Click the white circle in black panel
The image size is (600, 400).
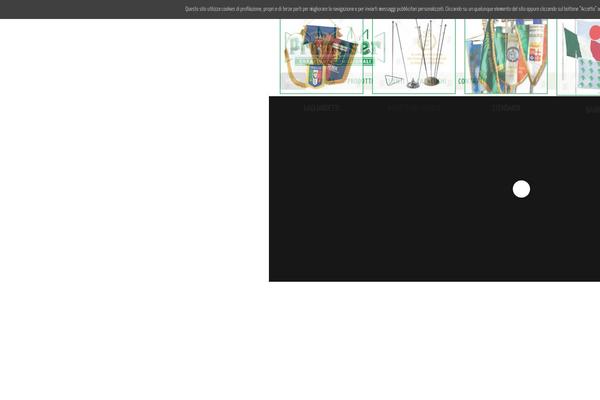coord(521,189)
